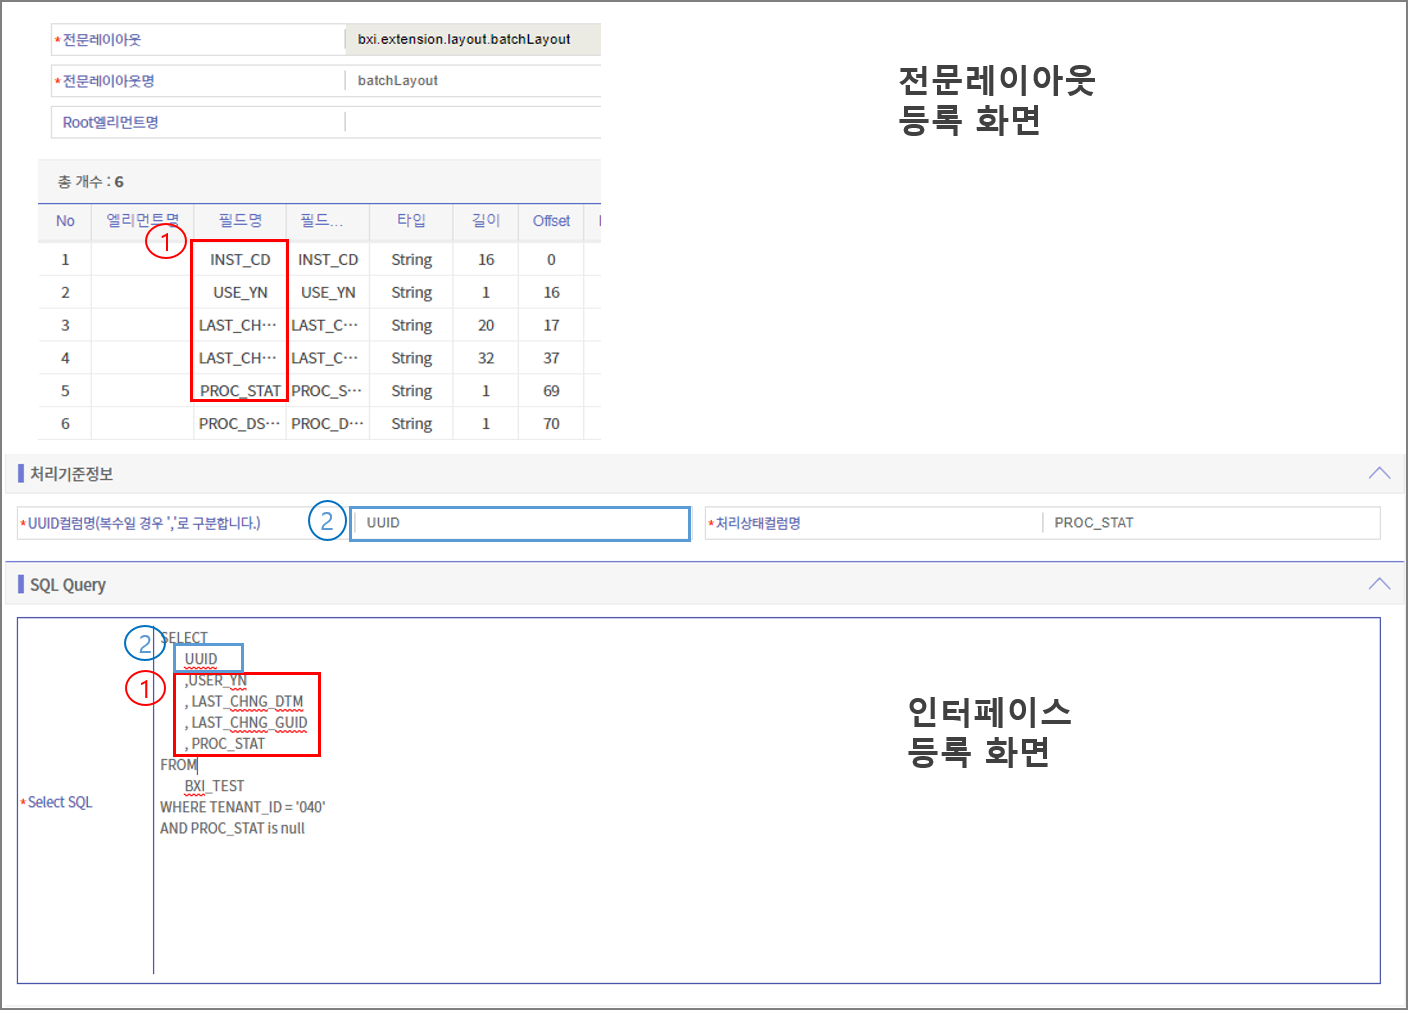Click the 길이 column header
This screenshot has height=1010, width=1408.
click(486, 221)
